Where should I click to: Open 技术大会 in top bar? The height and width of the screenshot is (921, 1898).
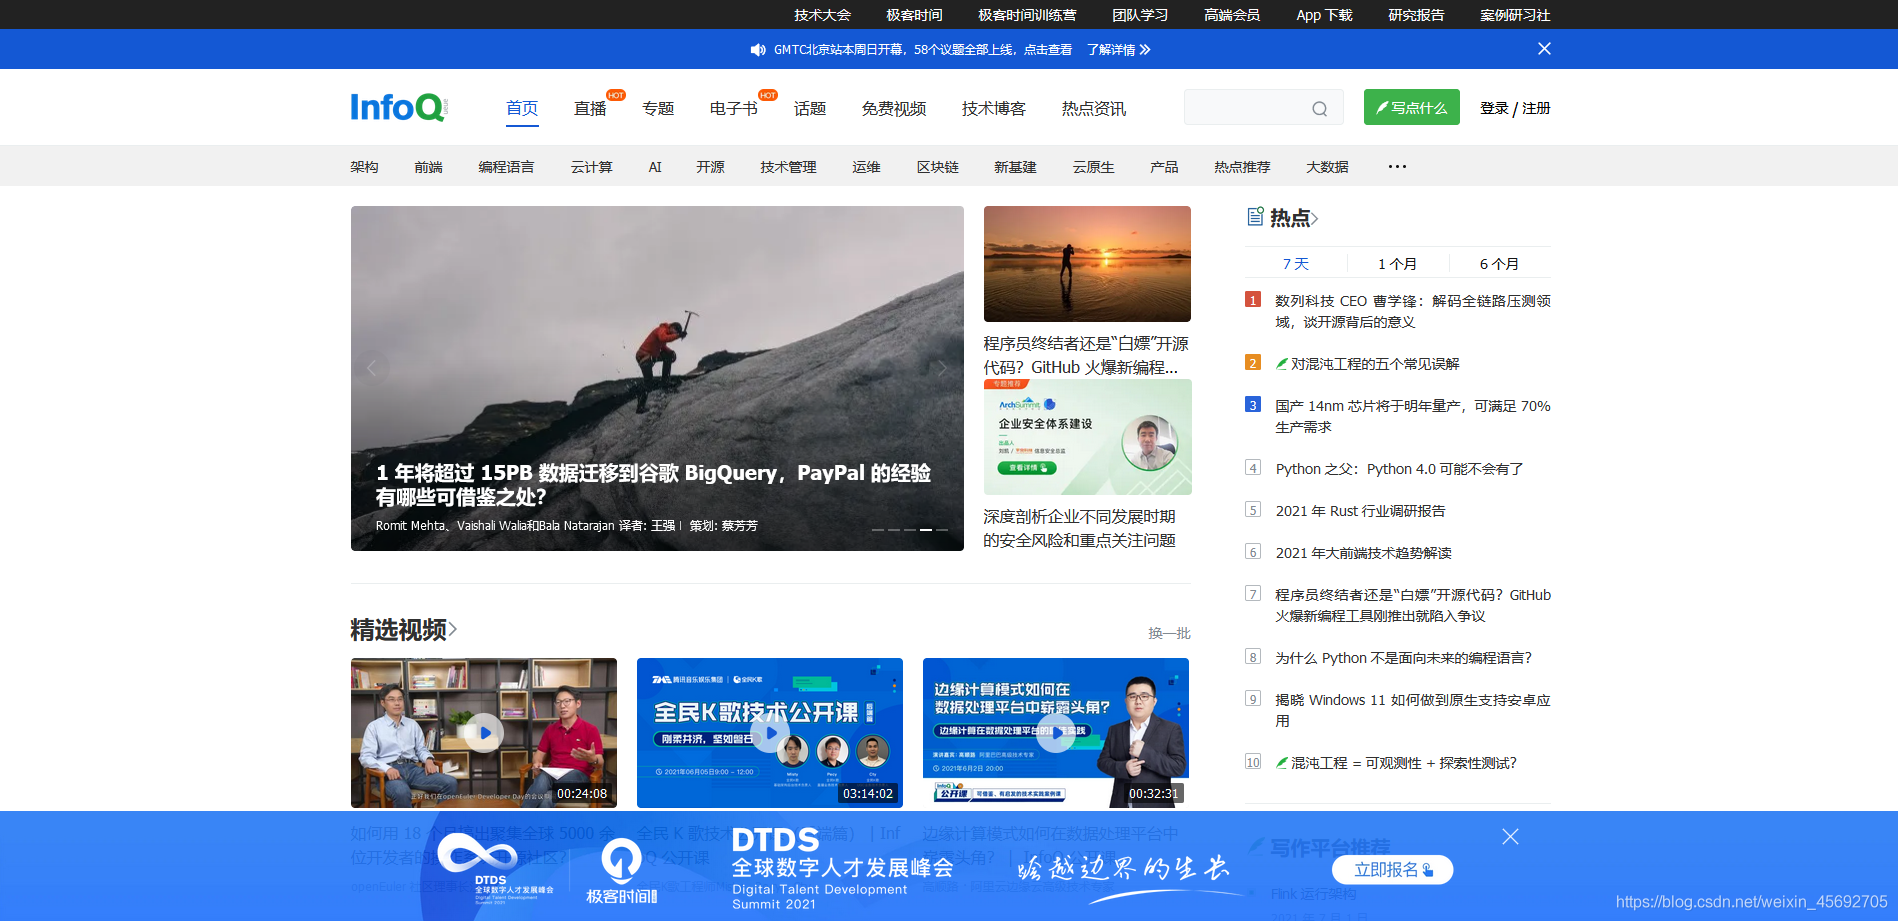(x=822, y=15)
